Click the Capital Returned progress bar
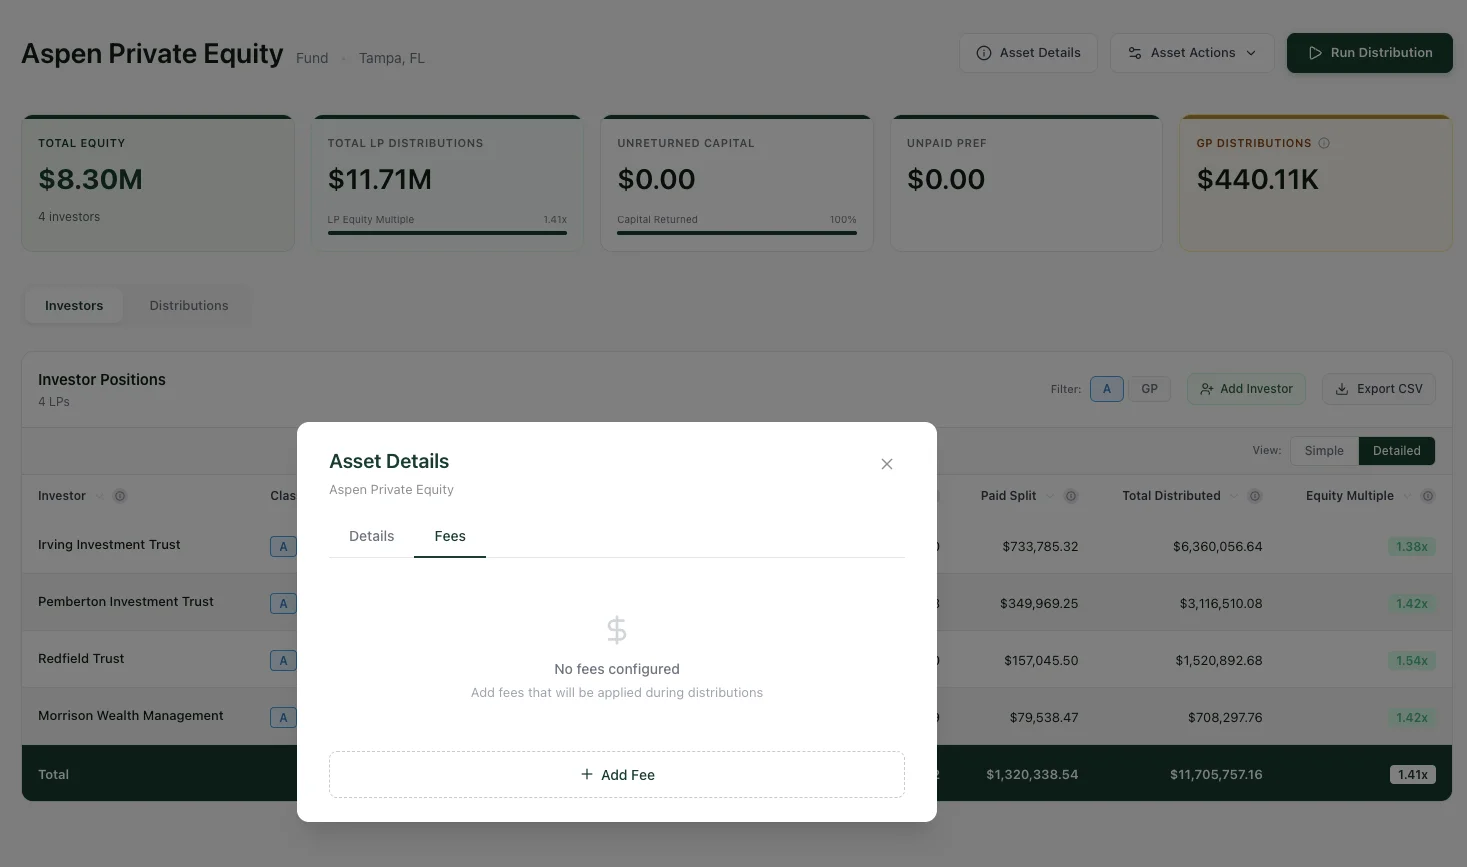Image resolution: width=1467 pixels, height=867 pixels. point(736,232)
